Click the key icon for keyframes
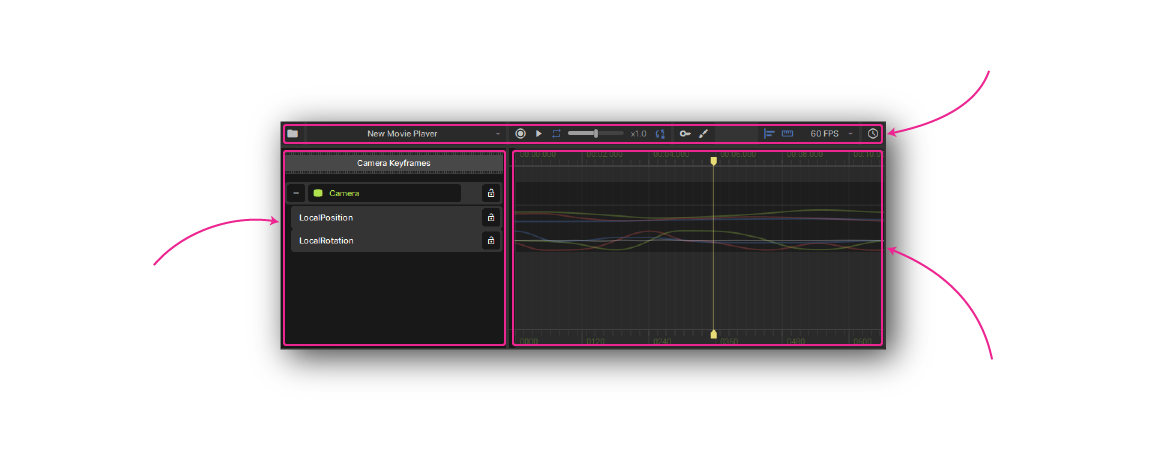This screenshot has height=460, width=1167. coord(685,133)
